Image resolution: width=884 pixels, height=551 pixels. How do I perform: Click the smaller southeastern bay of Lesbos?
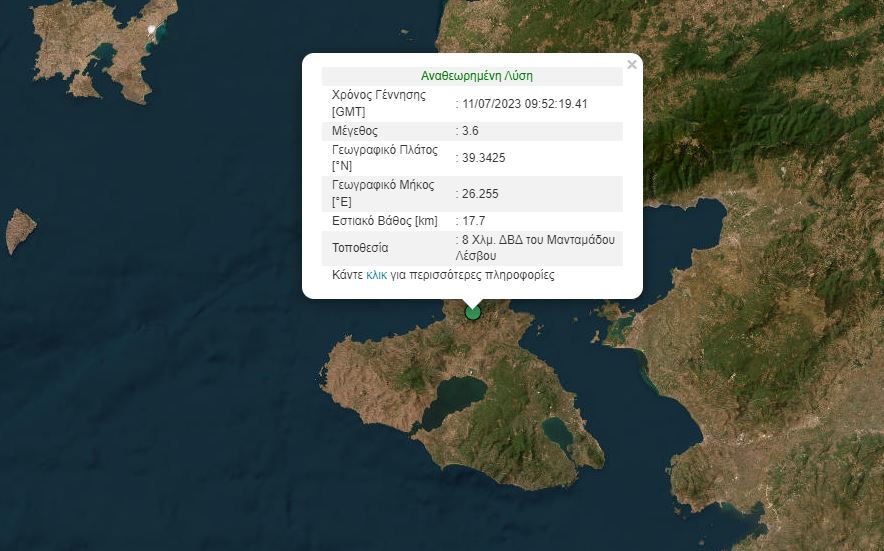tap(557, 432)
